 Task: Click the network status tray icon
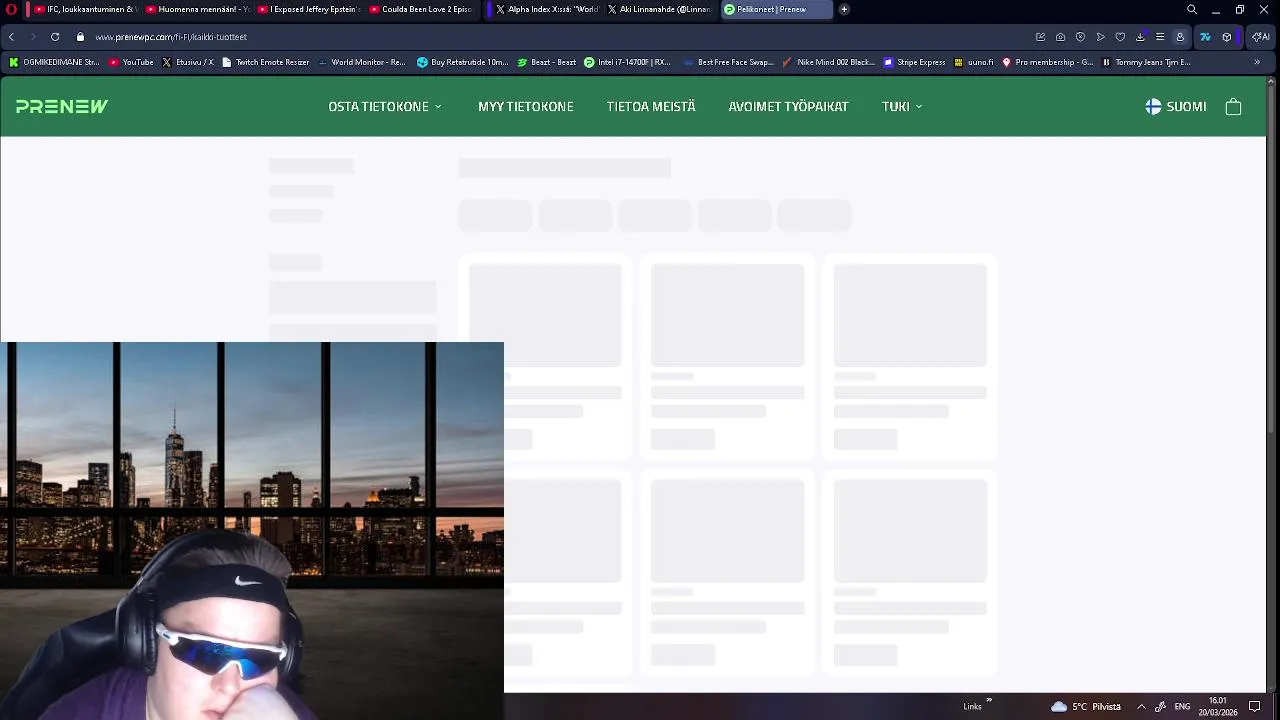pyautogui.click(x=1161, y=706)
